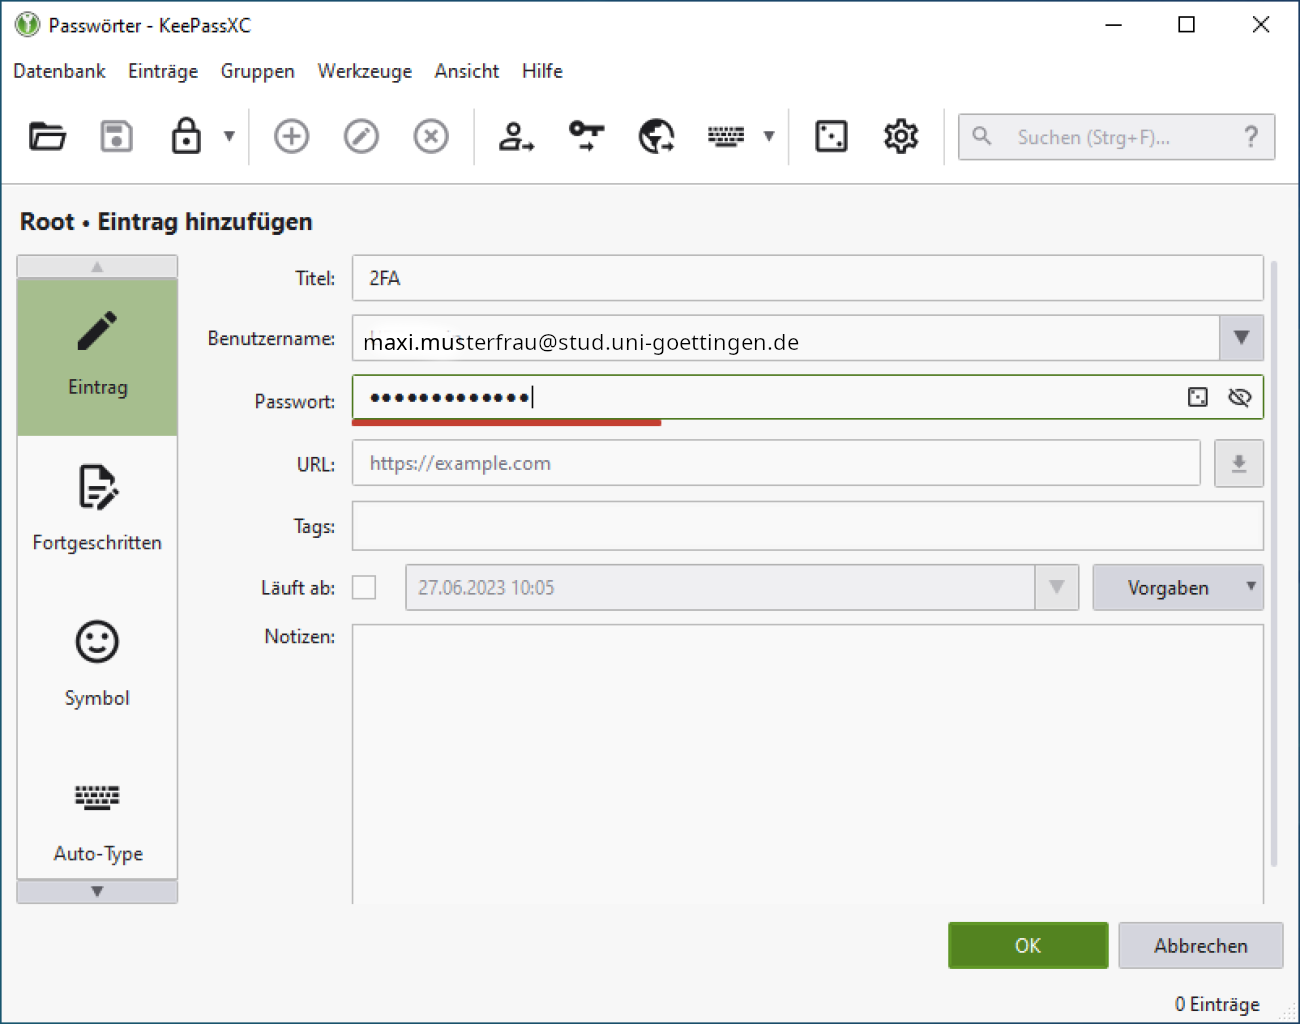The height and width of the screenshot is (1024, 1300).
Task: Download favicon button beside URL
Action: pyautogui.click(x=1239, y=464)
